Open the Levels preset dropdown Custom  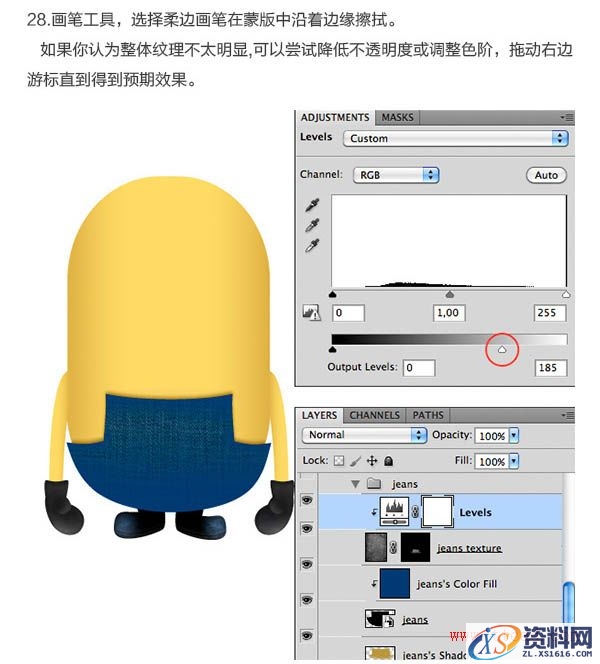pyautogui.click(x=456, y=138)
